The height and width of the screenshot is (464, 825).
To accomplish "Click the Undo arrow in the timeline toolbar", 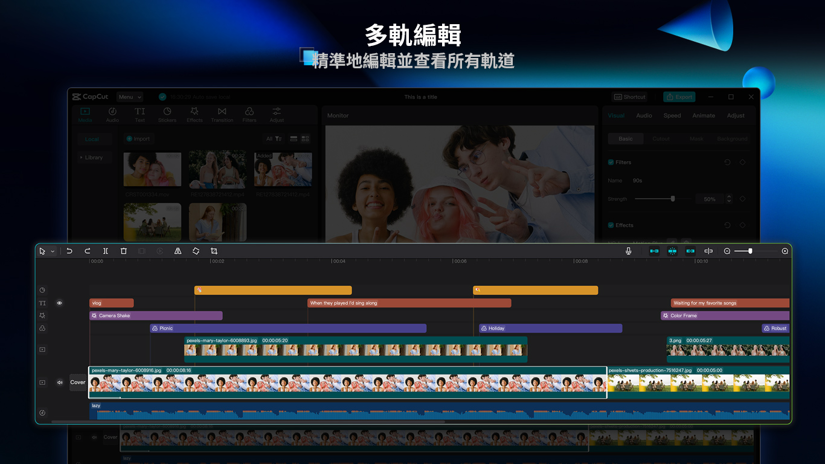I will pos(69,251).
